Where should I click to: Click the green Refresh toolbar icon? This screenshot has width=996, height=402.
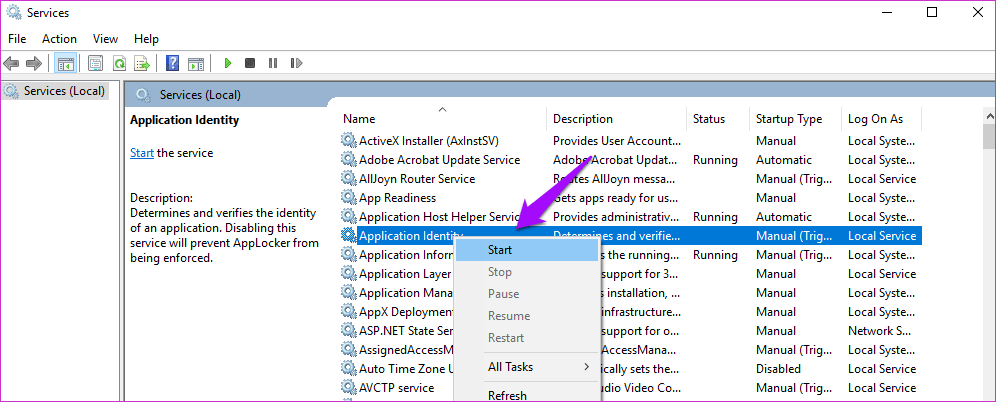coord(119,64)
